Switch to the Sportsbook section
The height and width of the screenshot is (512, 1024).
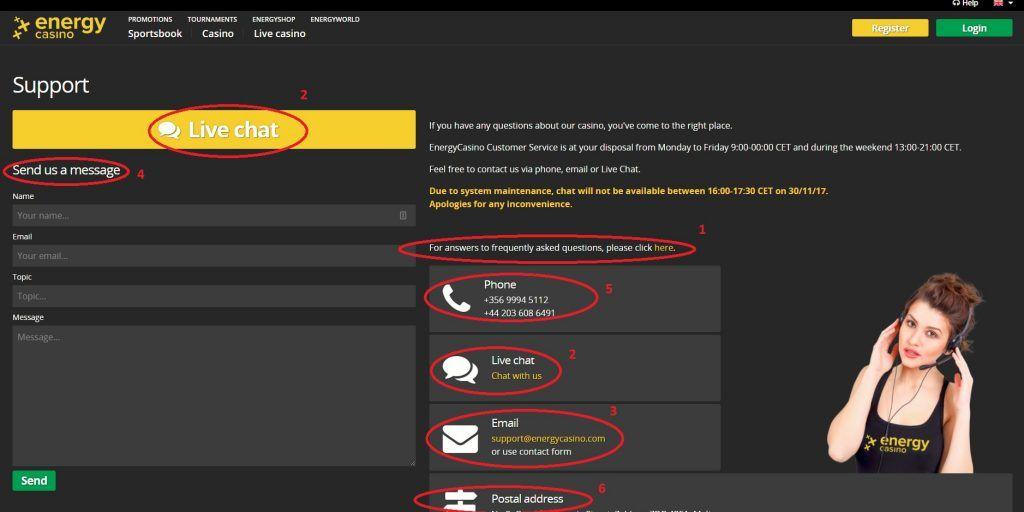pyautogui.click(x=155, y=34)
